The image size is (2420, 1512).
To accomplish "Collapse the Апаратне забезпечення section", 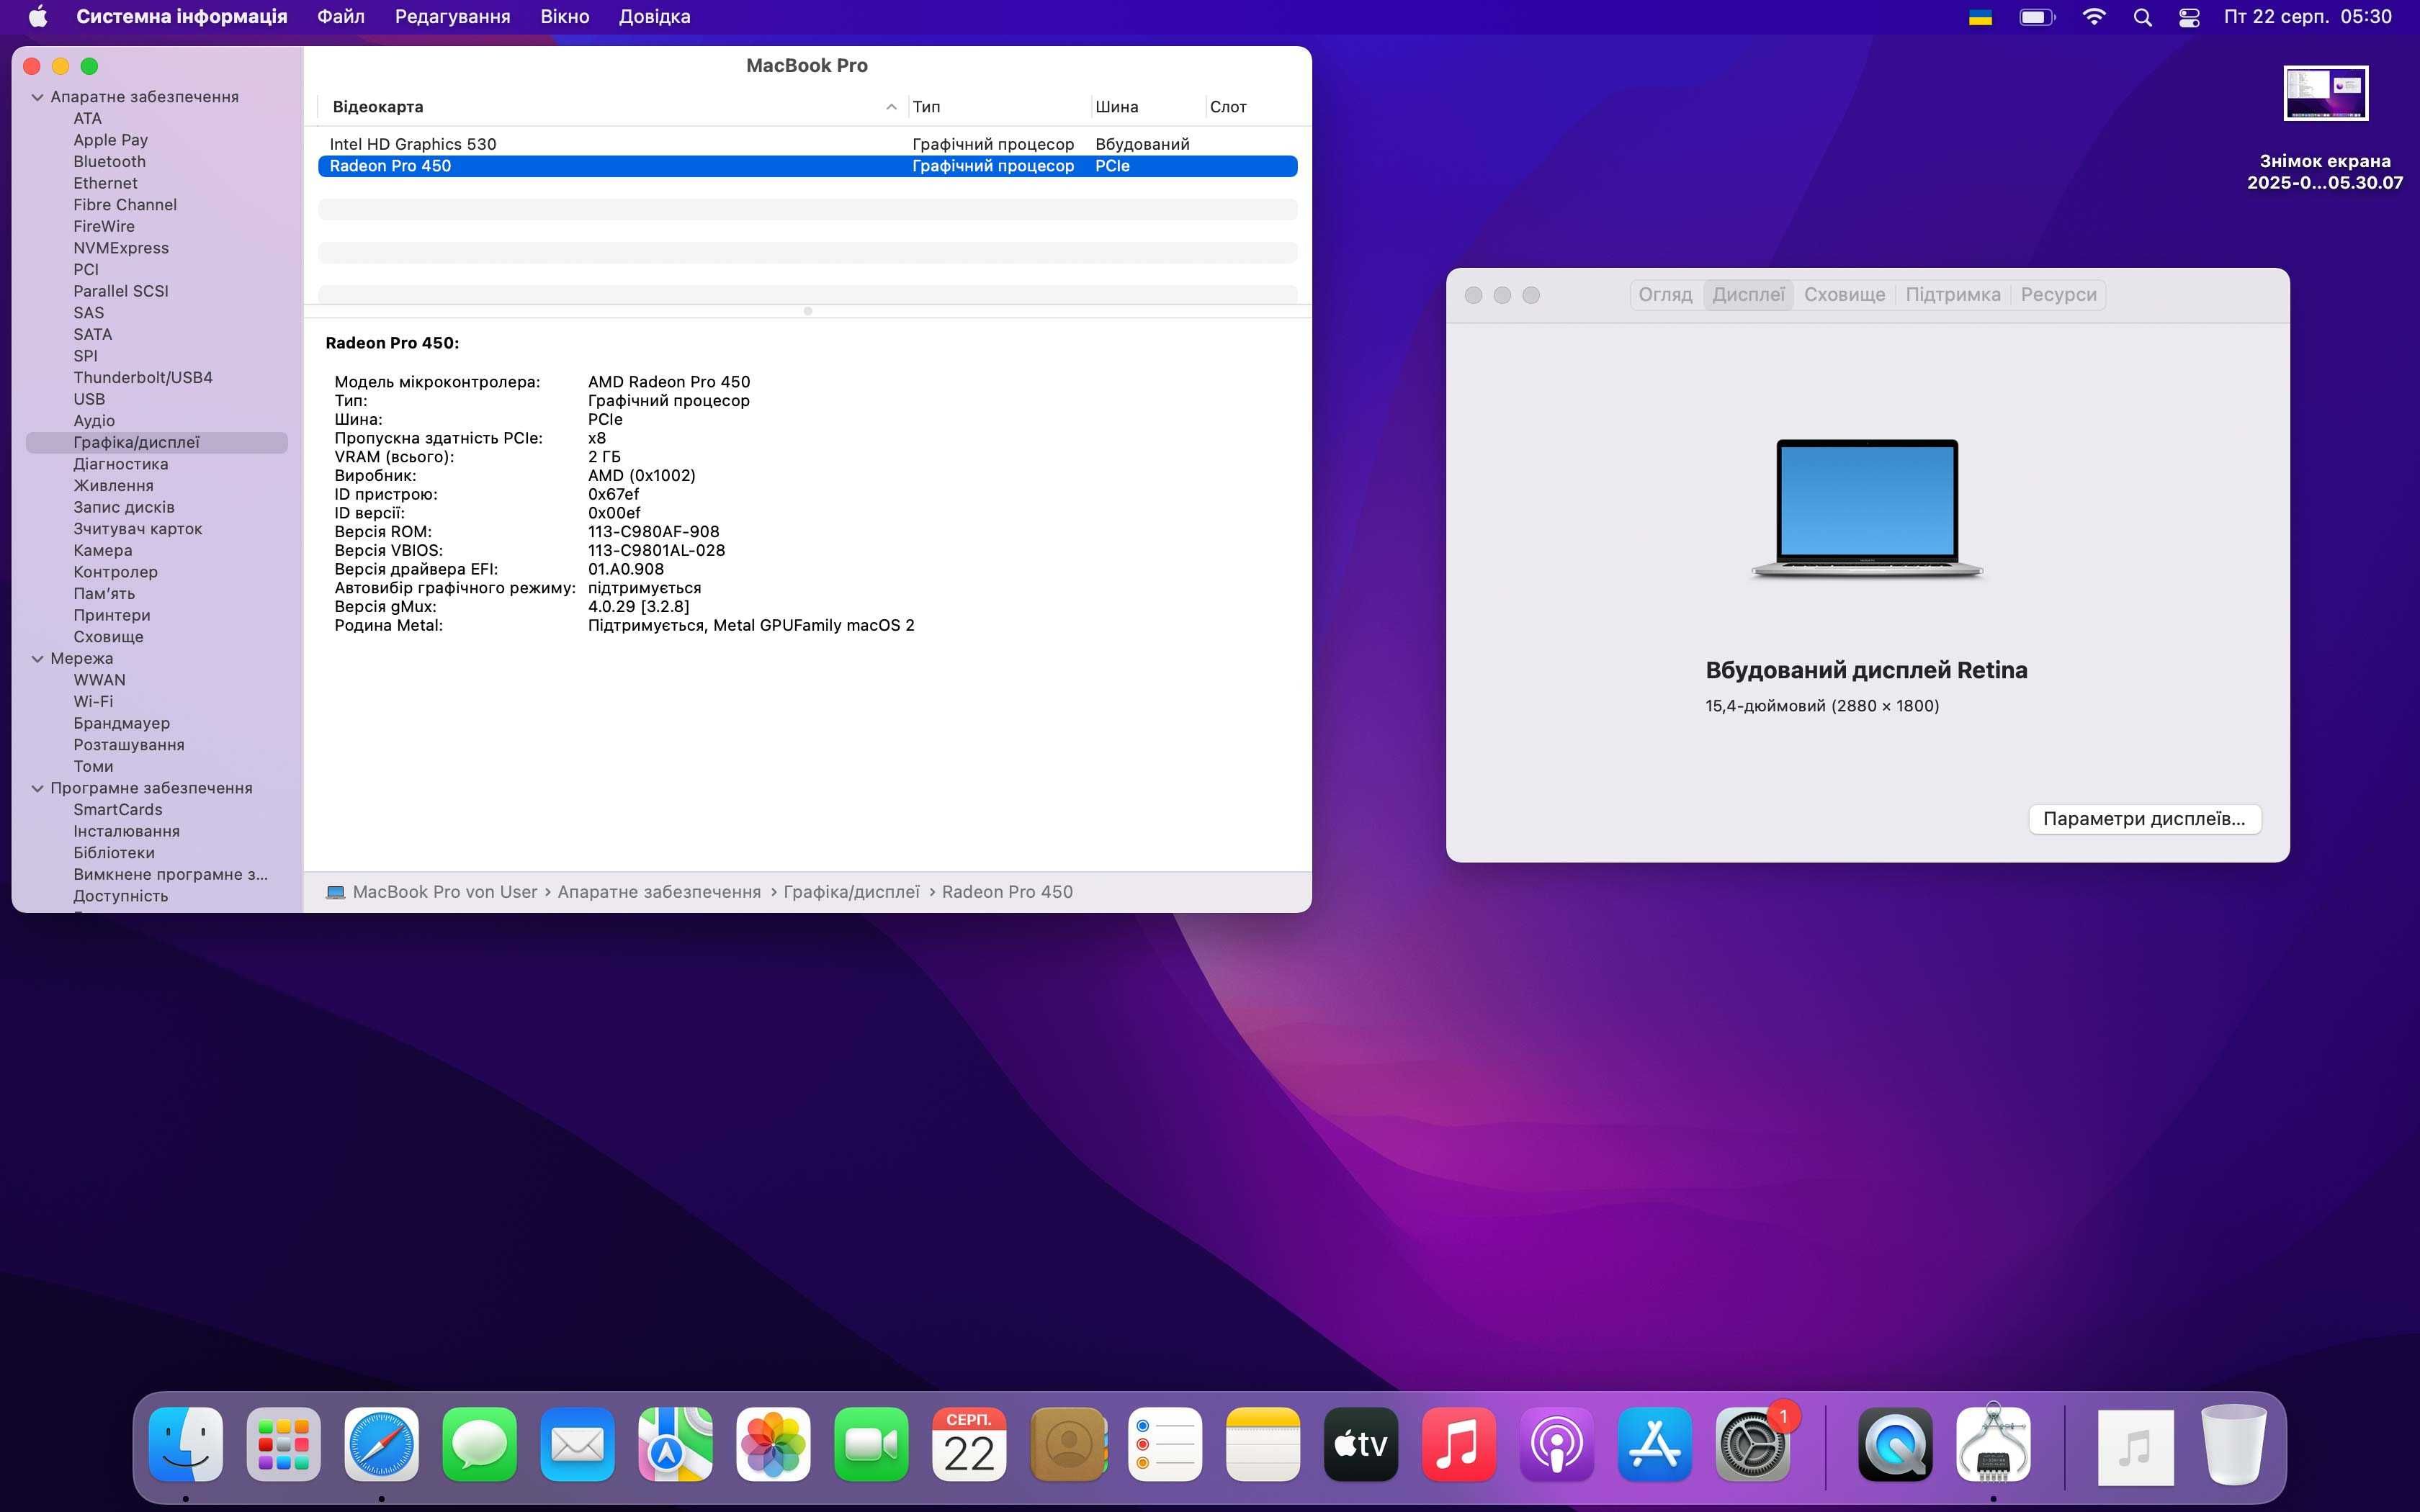I will [37, 97].
